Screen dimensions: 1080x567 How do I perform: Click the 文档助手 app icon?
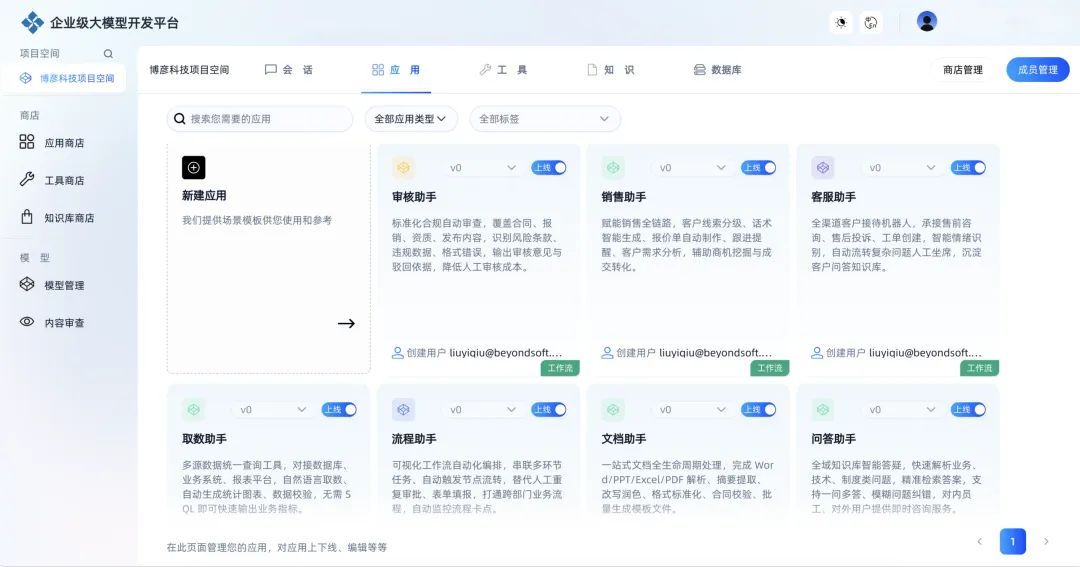pyautogui.click(x=613, y=409)
